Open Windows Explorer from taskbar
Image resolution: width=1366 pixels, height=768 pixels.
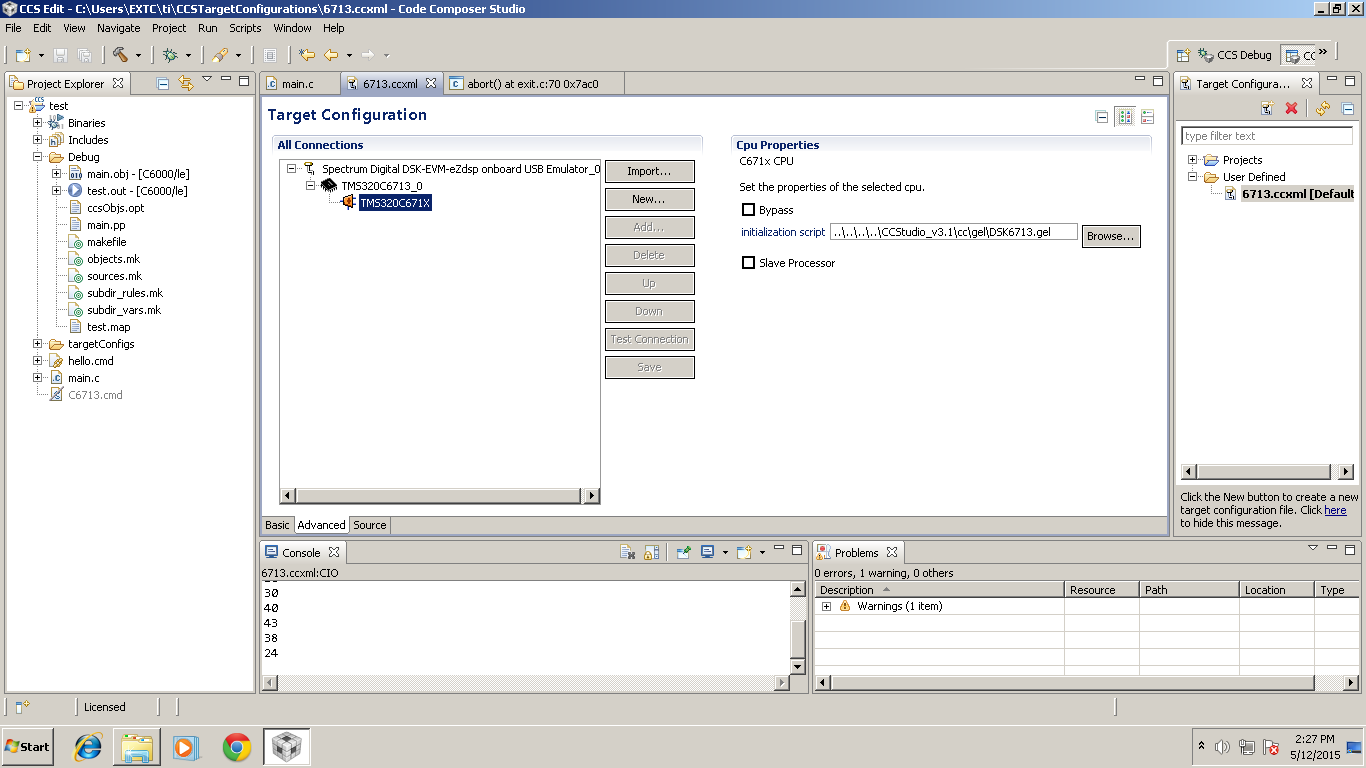click(x=137, y=746)
